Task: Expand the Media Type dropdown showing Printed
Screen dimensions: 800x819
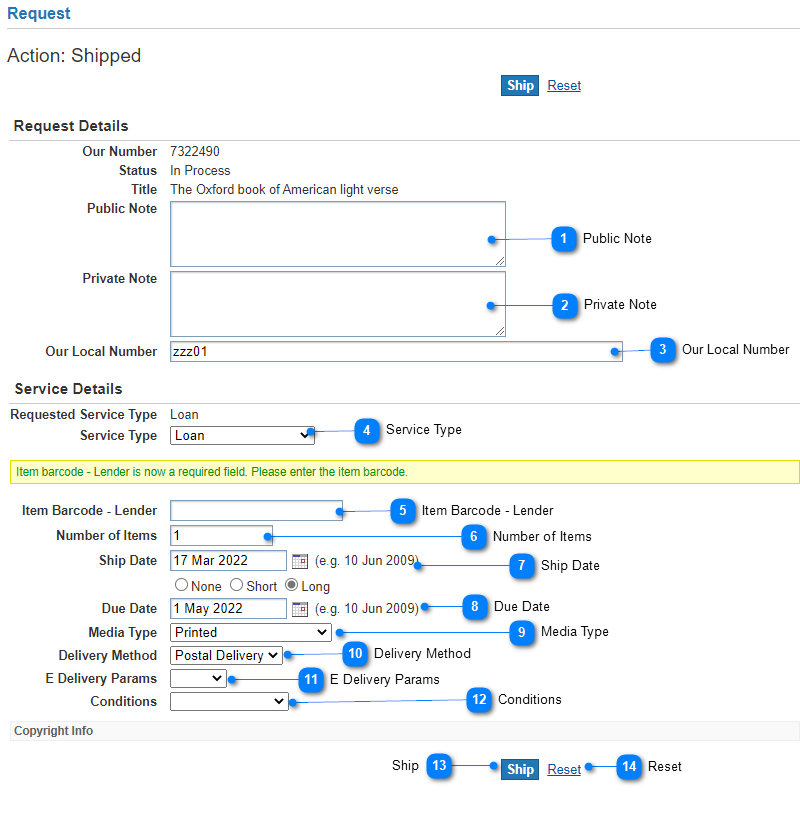Action: 251,633
